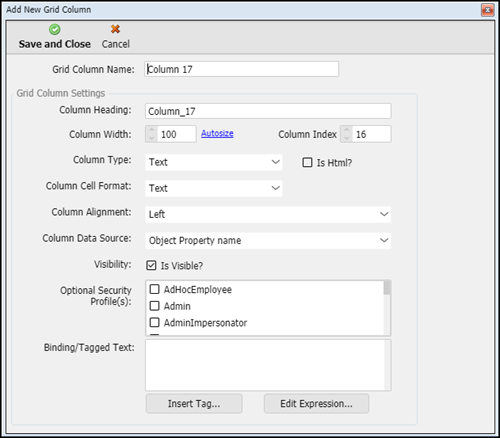Click the green Save and Close checkmark icon
This screenshot has height=438, width=500.
(x=55, y=29)
